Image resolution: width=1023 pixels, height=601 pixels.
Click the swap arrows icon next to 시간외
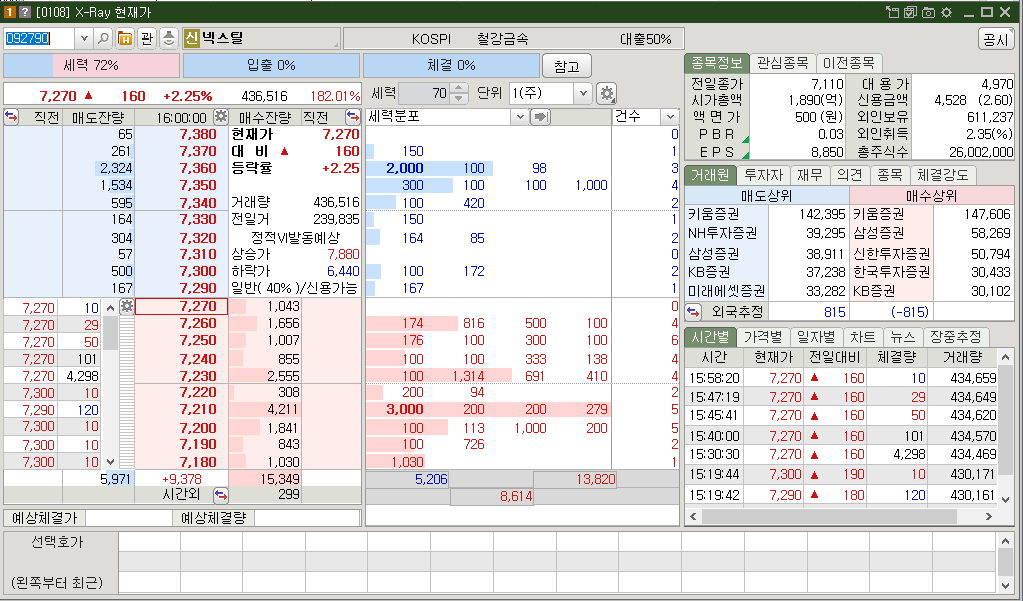point(221,493)
